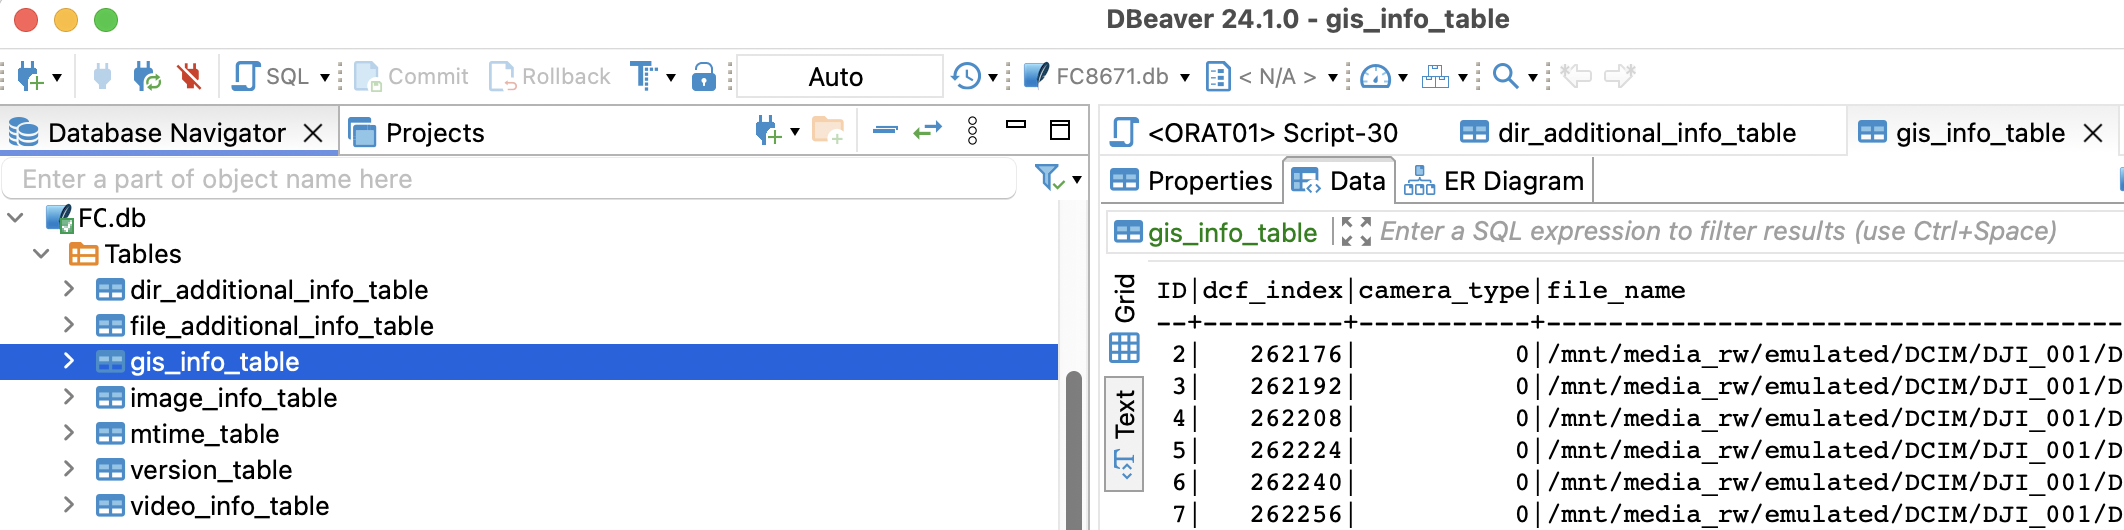Open the ER Diagram sub-tab

(x=1494, y=181)
